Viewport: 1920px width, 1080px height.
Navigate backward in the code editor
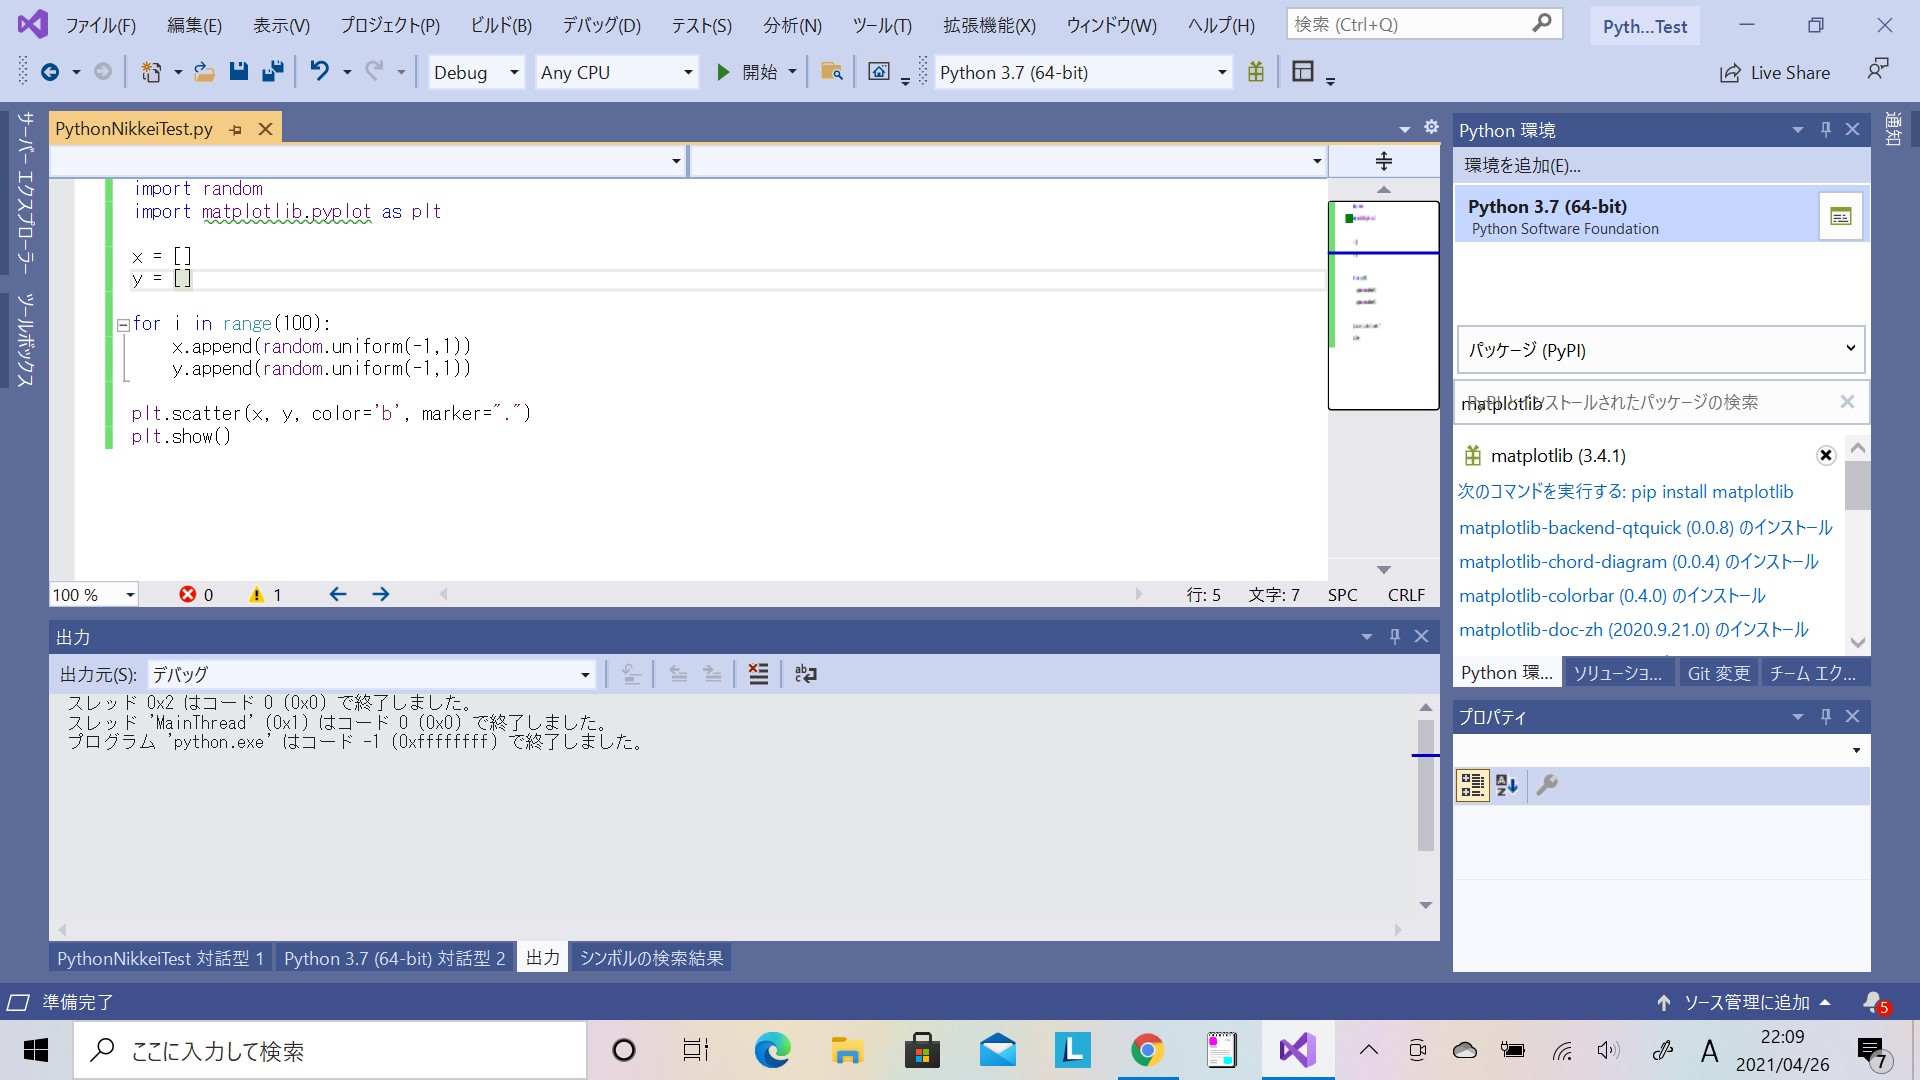pos(338,594)
